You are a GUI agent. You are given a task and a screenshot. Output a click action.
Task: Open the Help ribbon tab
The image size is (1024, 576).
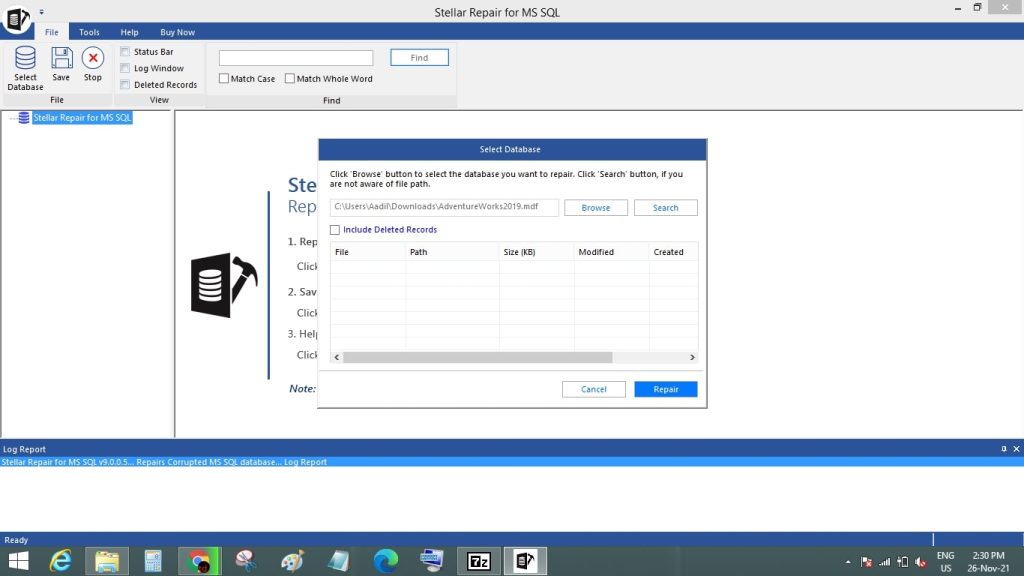pos(129,32)
